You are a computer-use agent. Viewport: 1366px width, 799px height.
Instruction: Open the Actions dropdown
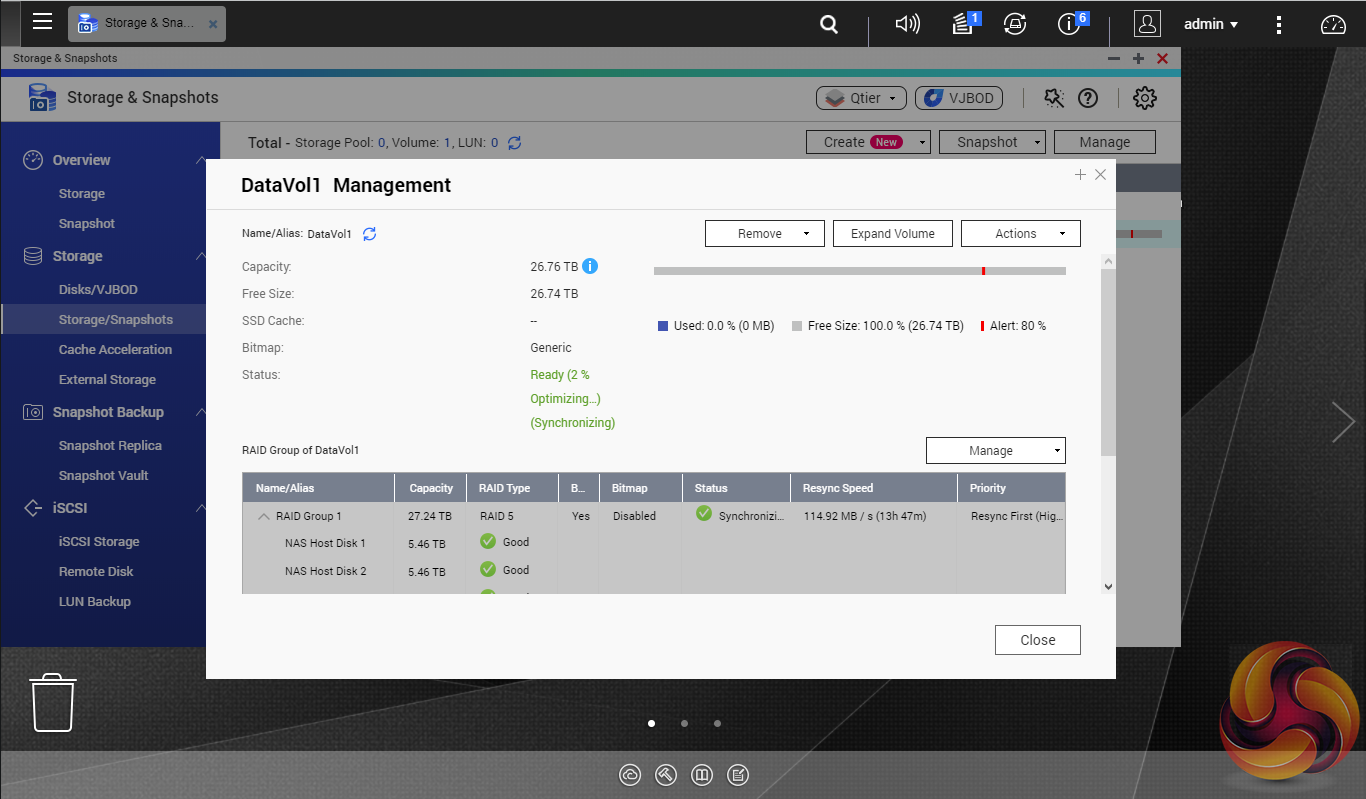coord(1020,234)
